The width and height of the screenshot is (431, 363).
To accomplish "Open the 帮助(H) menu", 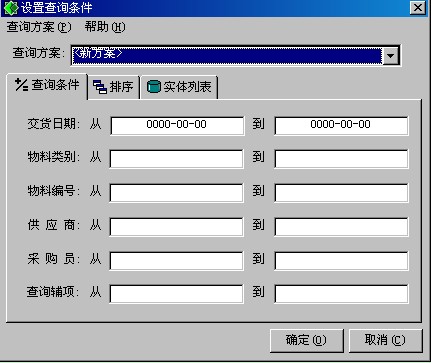I will 105,27.
